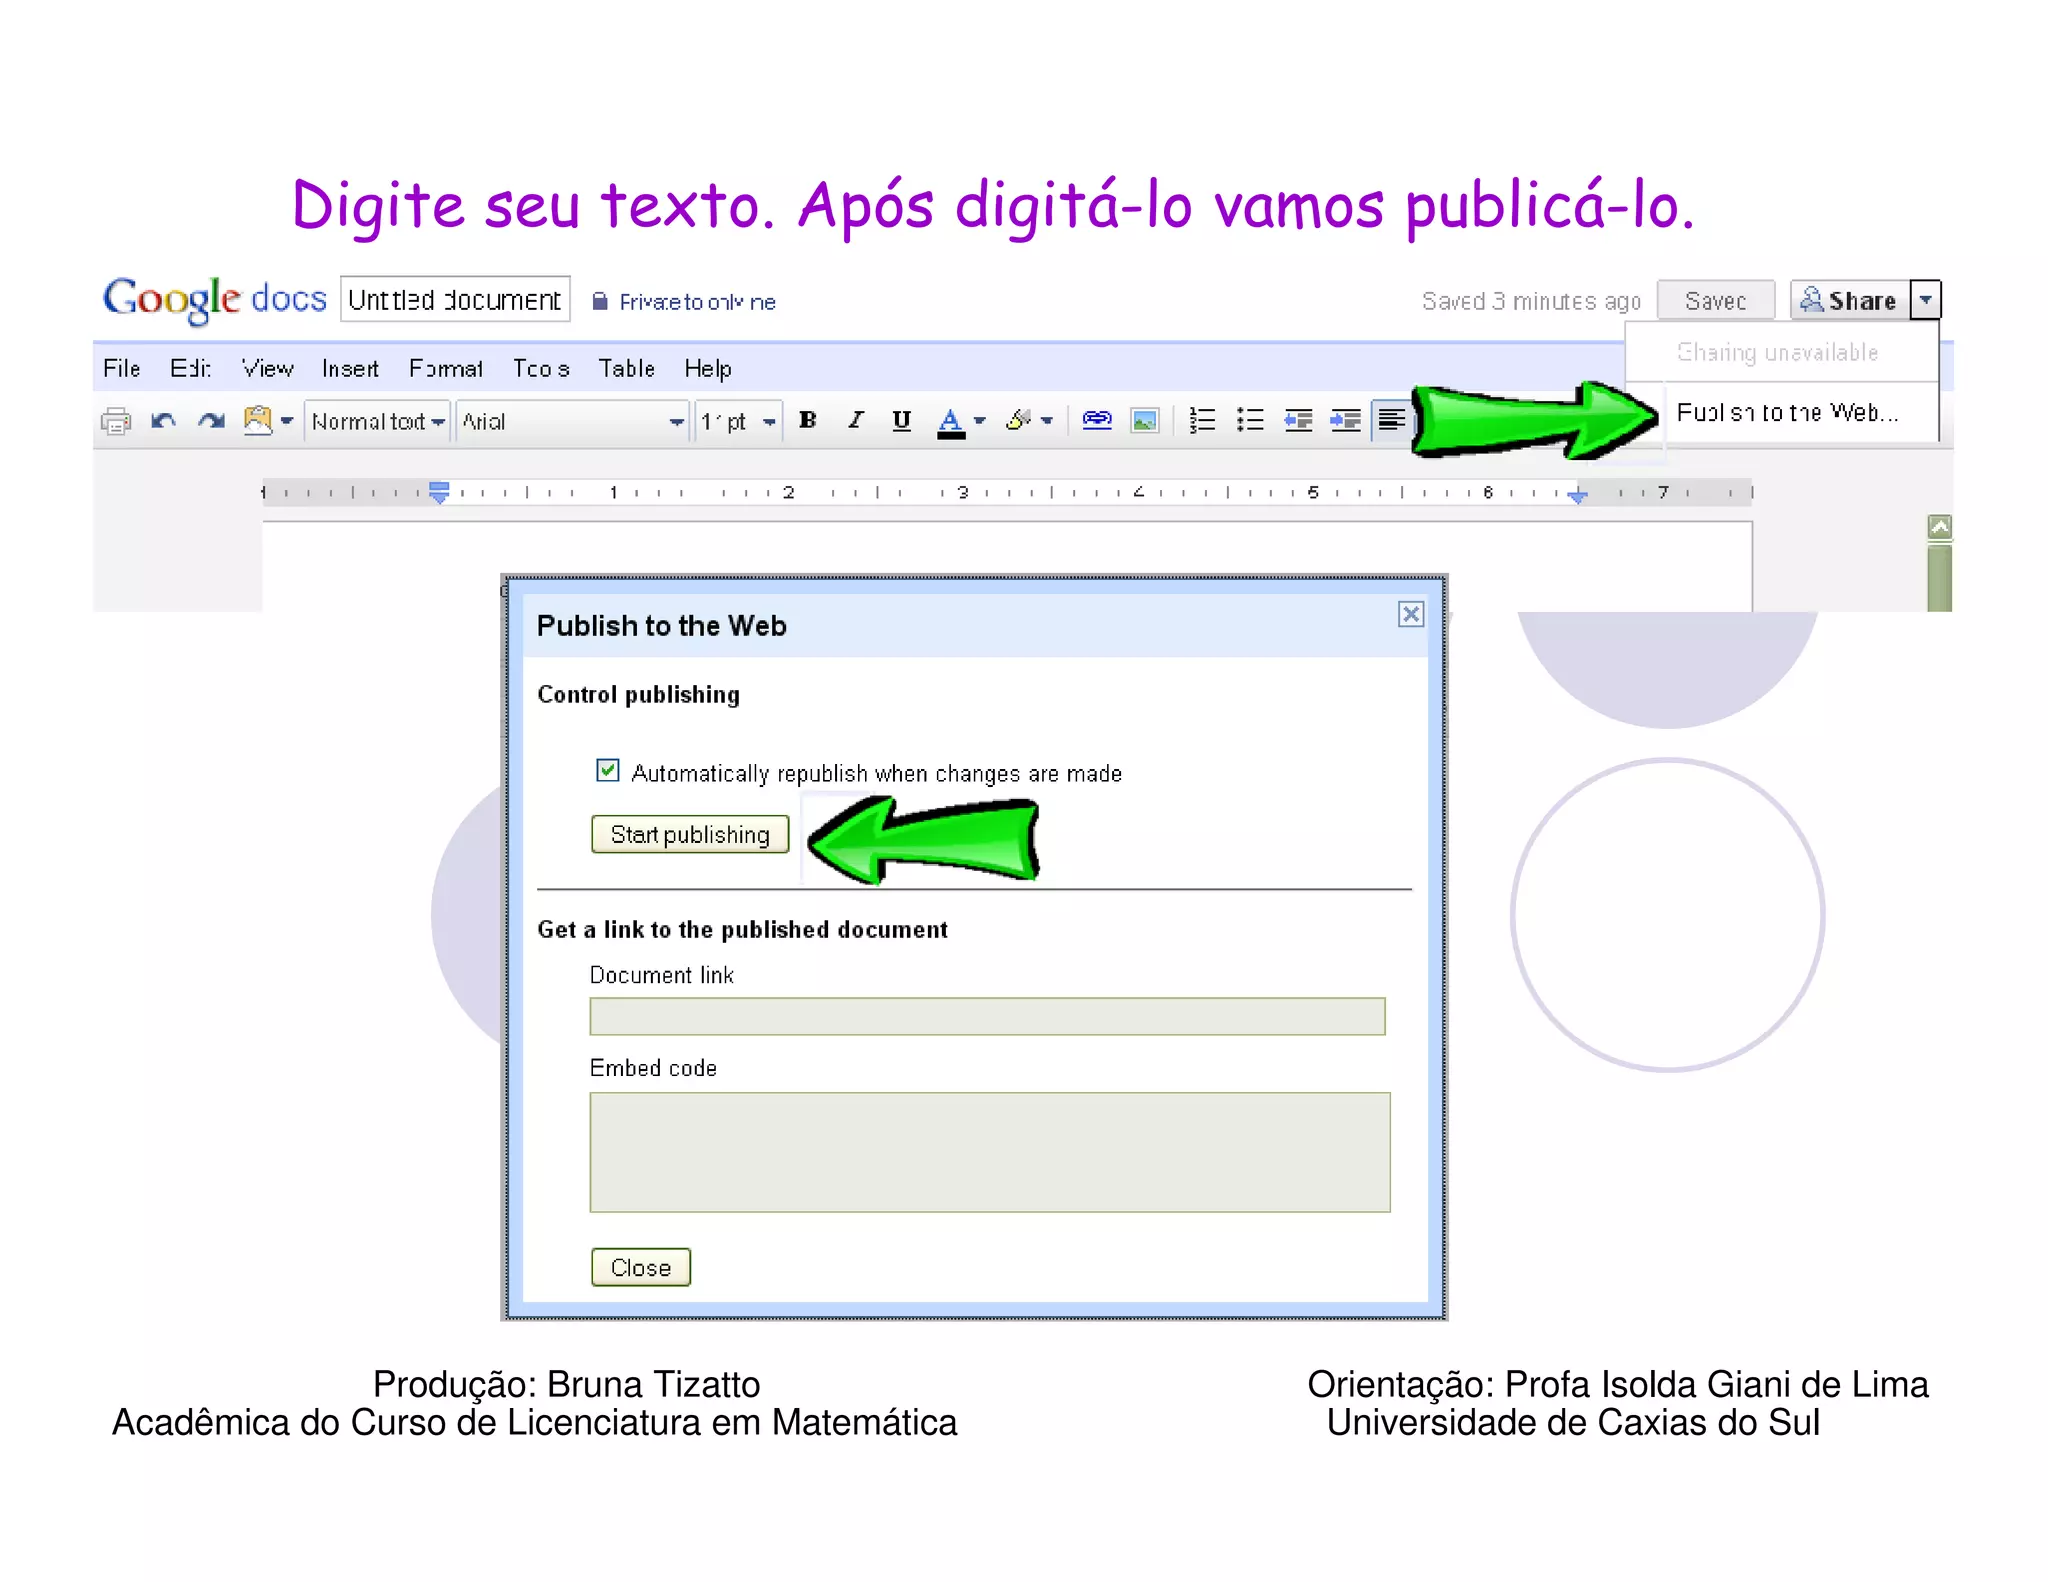Viewport: 2048px width, 1582px height.
Task: Click the Share button
Action: click(x=1849, y=300)
